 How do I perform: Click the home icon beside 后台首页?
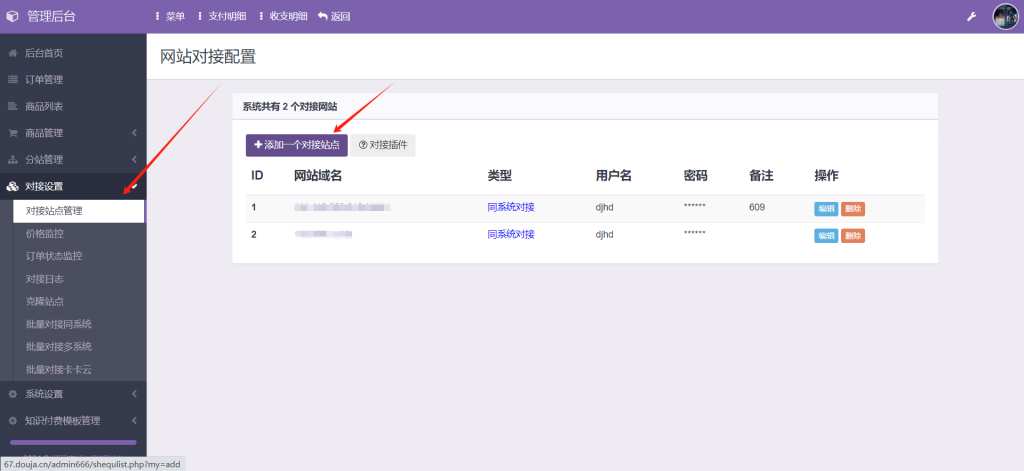tap(12, 54)
